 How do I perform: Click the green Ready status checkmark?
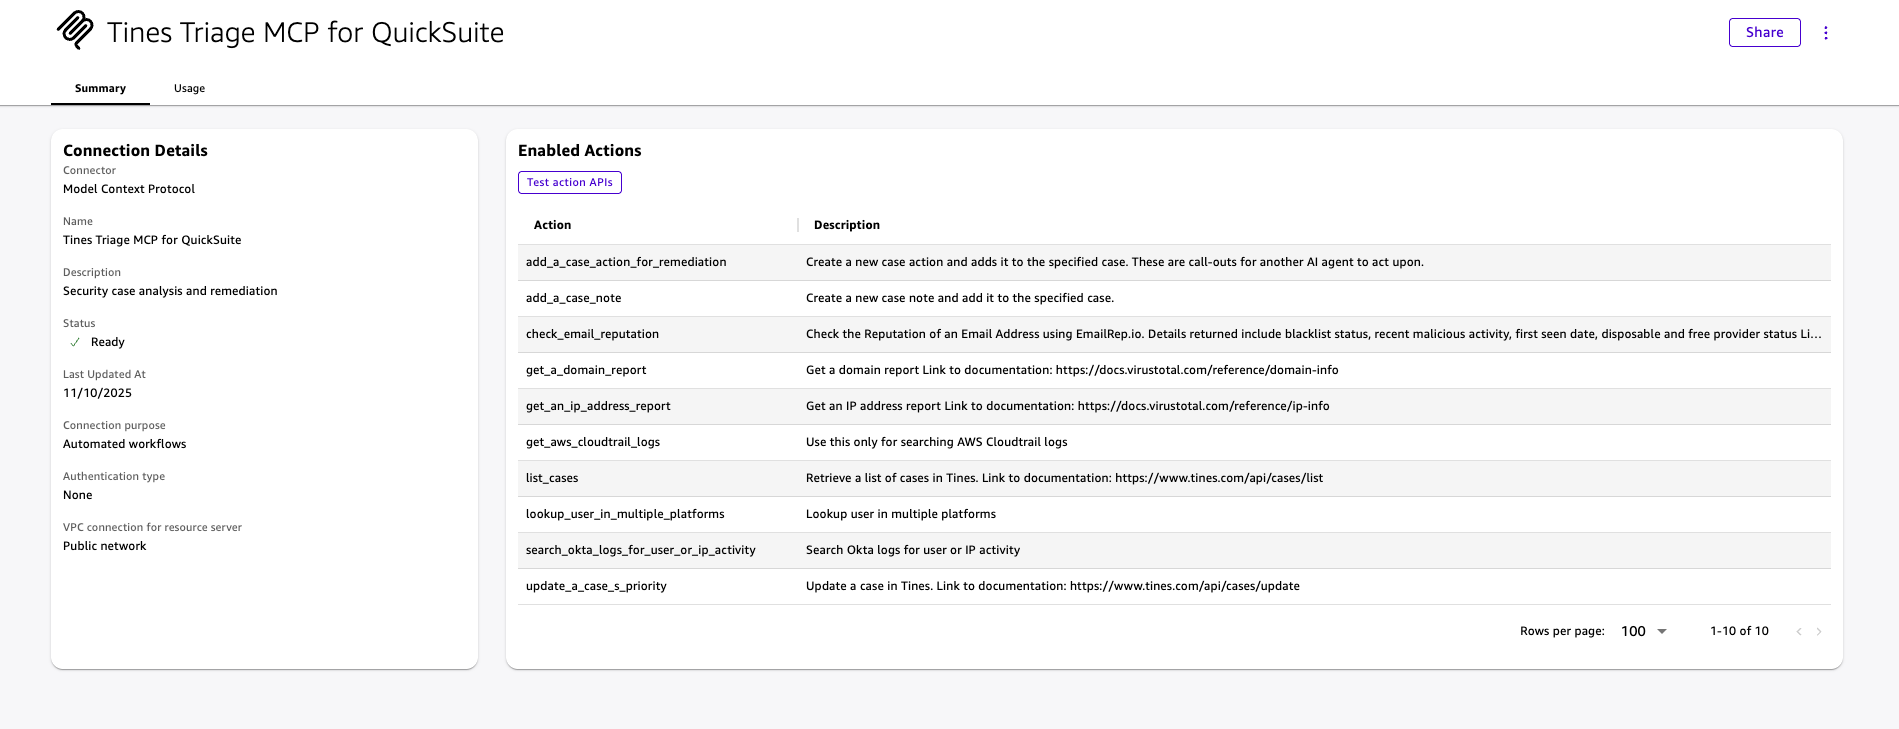75,342
